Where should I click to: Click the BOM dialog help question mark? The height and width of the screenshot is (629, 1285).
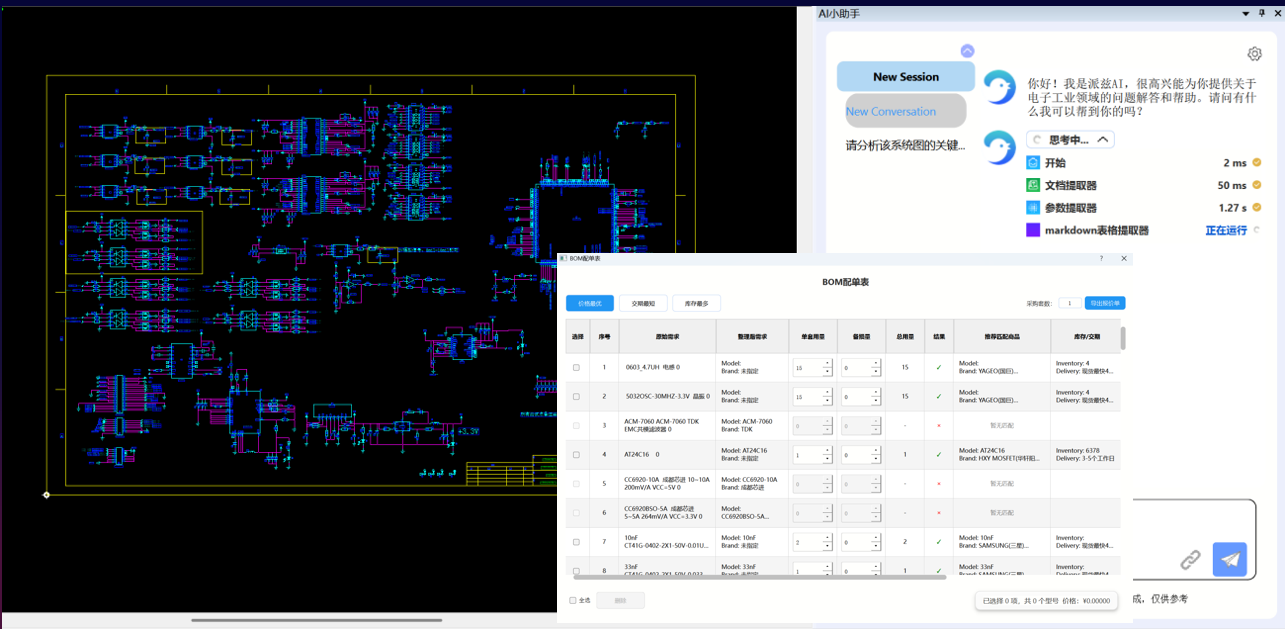tap(1101, 259)
